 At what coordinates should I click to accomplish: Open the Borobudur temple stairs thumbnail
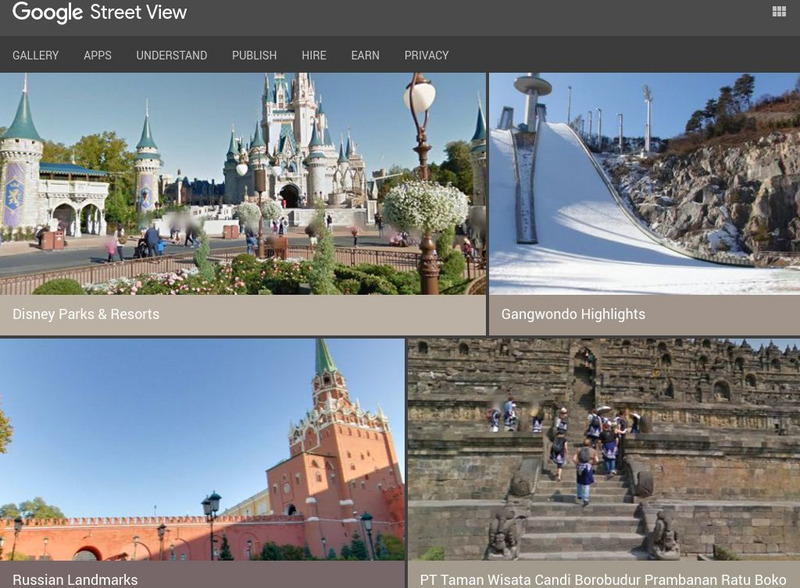pyautogui.click(x=604, y=449)
